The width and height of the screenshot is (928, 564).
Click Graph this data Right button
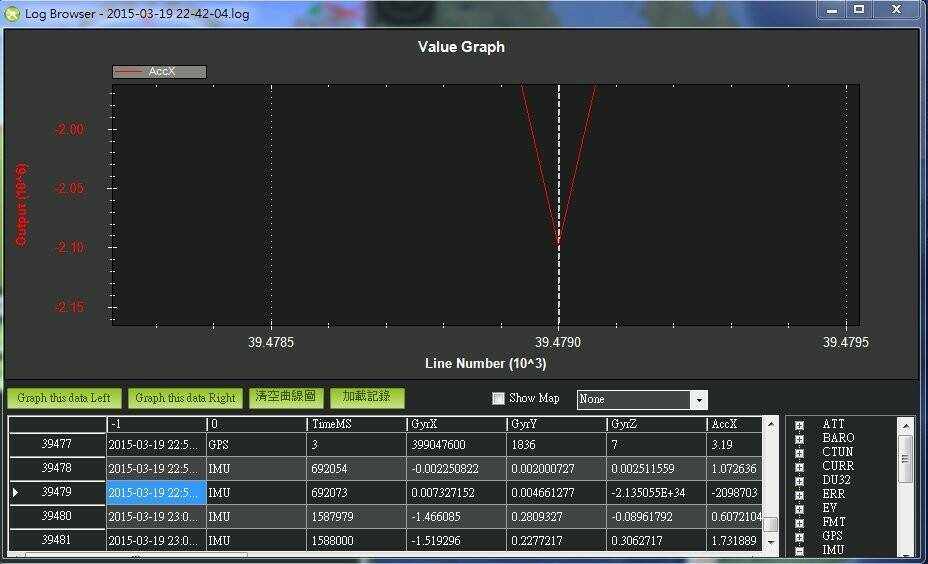tap(185, 398)
